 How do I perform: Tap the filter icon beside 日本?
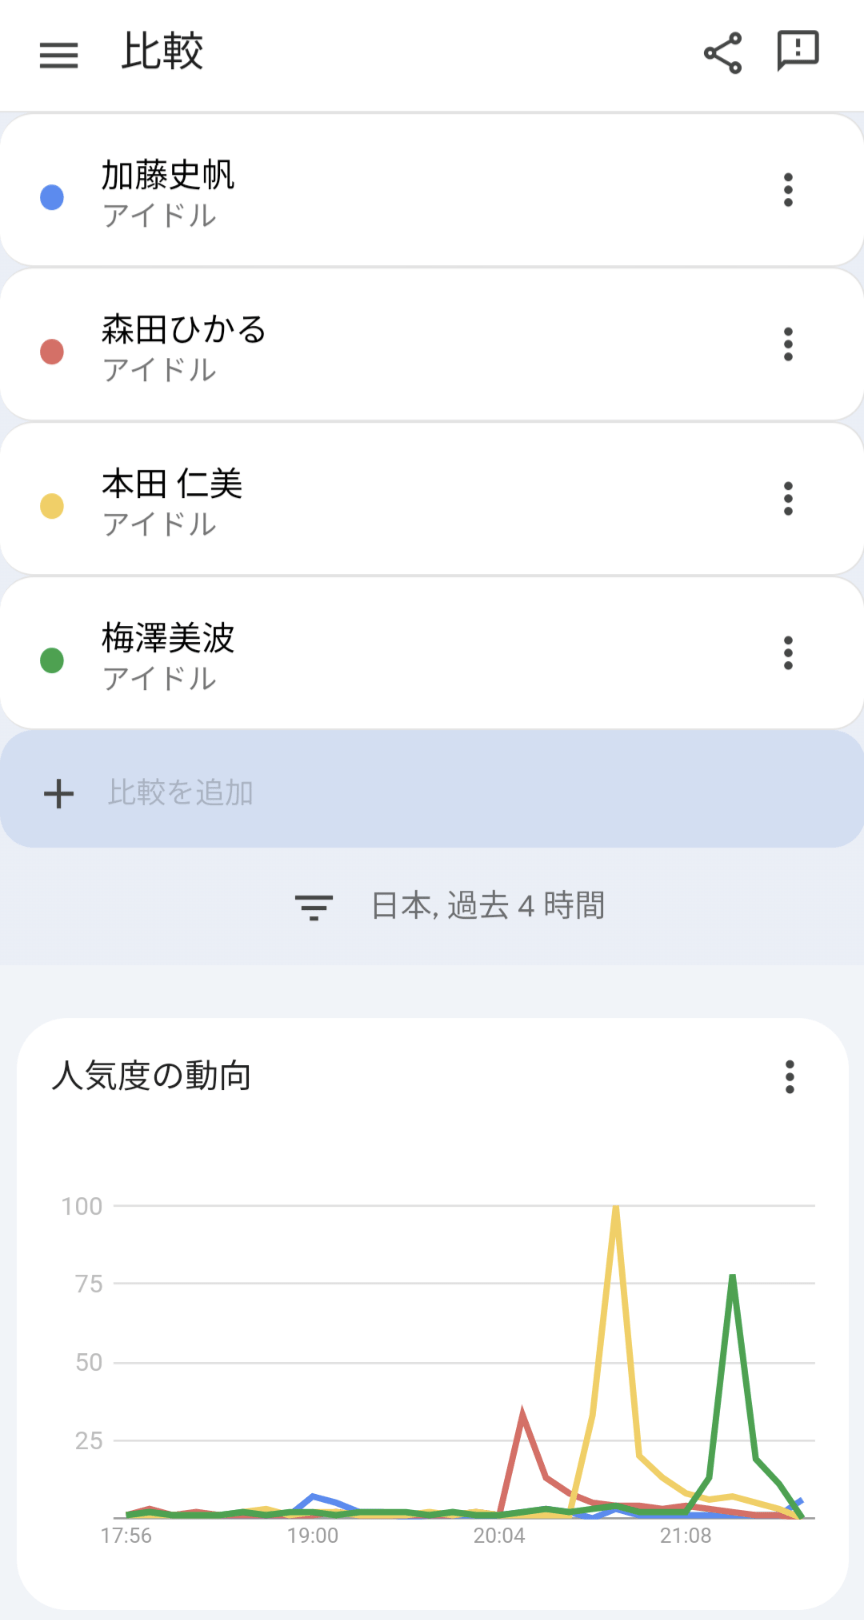[x=313, y=907]
